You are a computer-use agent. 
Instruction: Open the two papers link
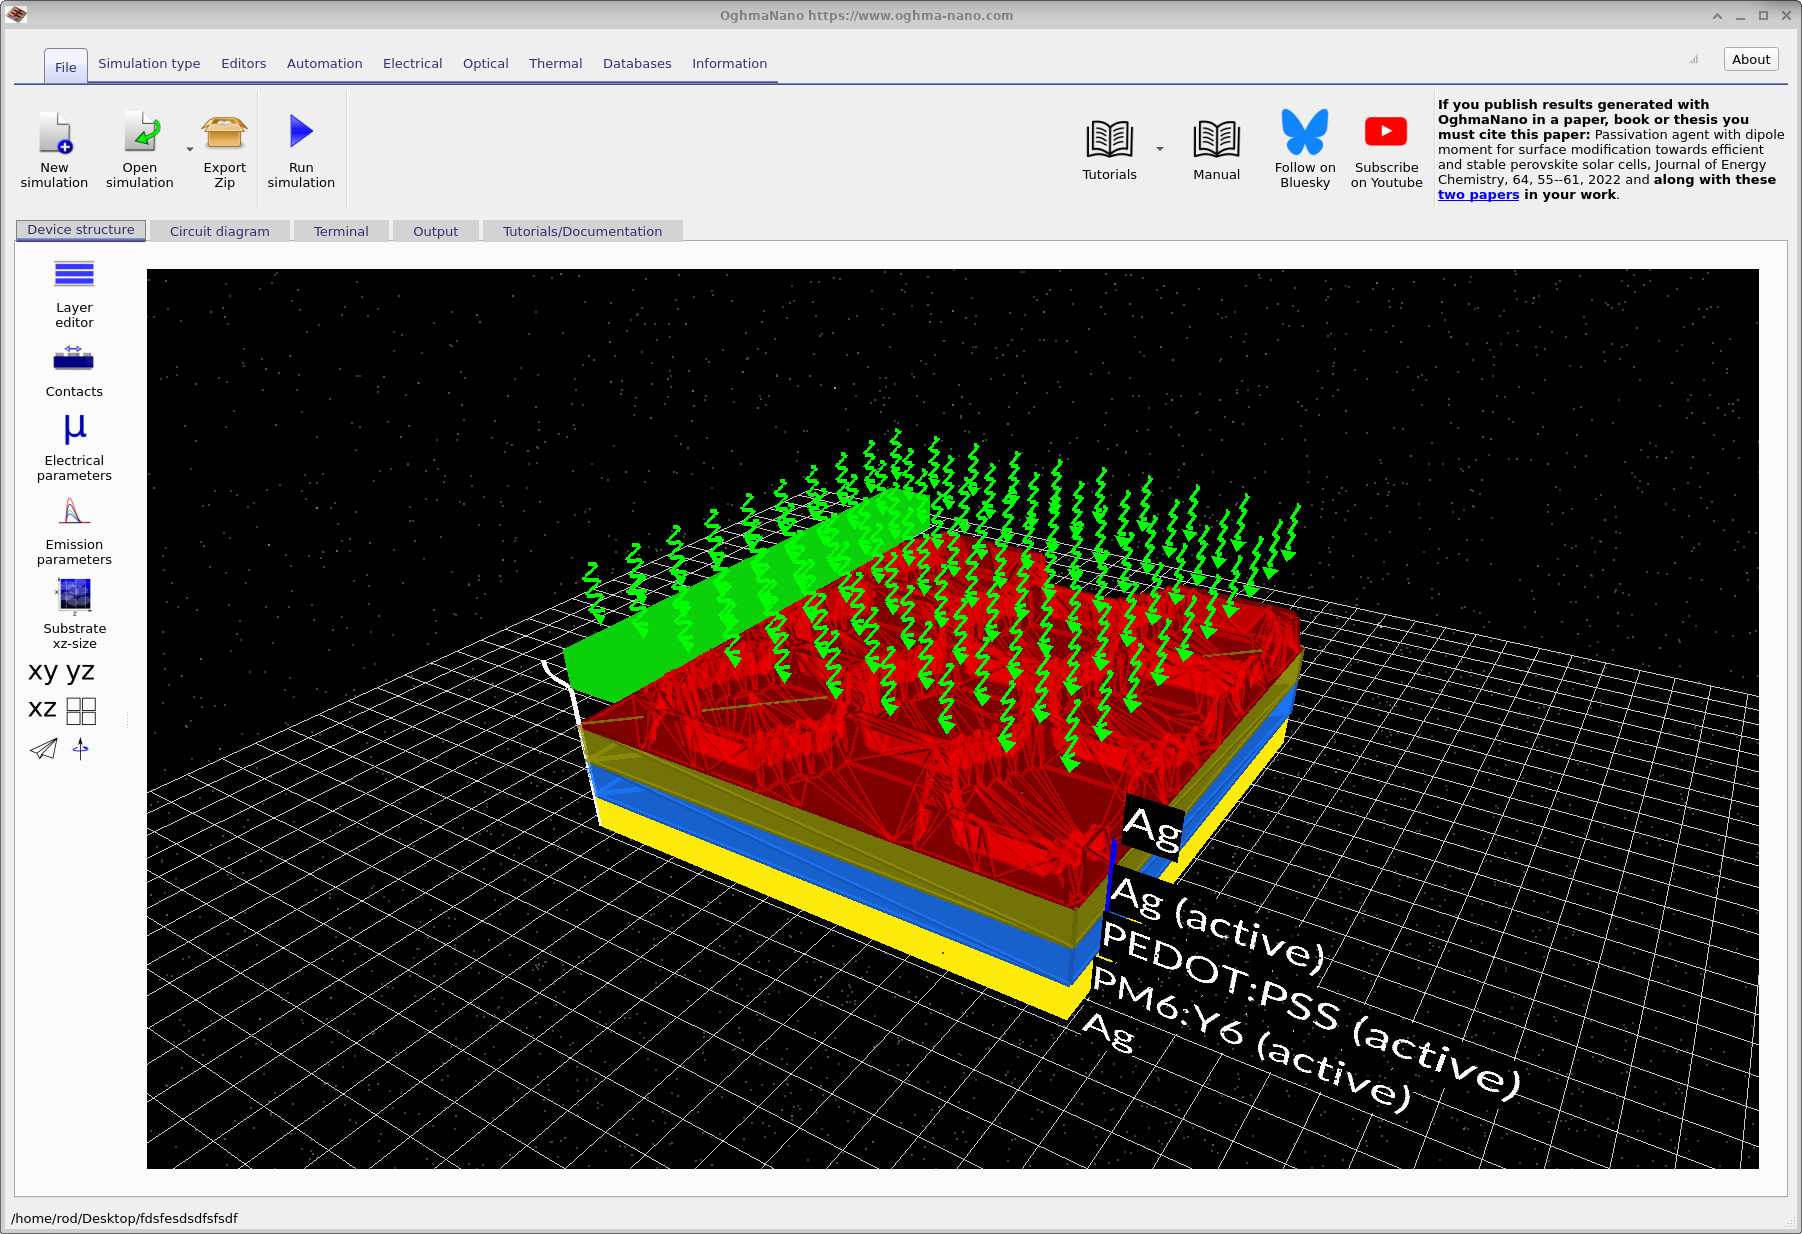pyautogui.click(x=1478, y=195)
